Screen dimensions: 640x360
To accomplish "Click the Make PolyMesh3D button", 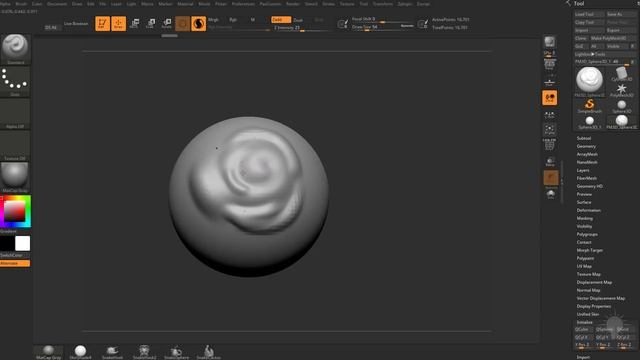I will [613, 38].
